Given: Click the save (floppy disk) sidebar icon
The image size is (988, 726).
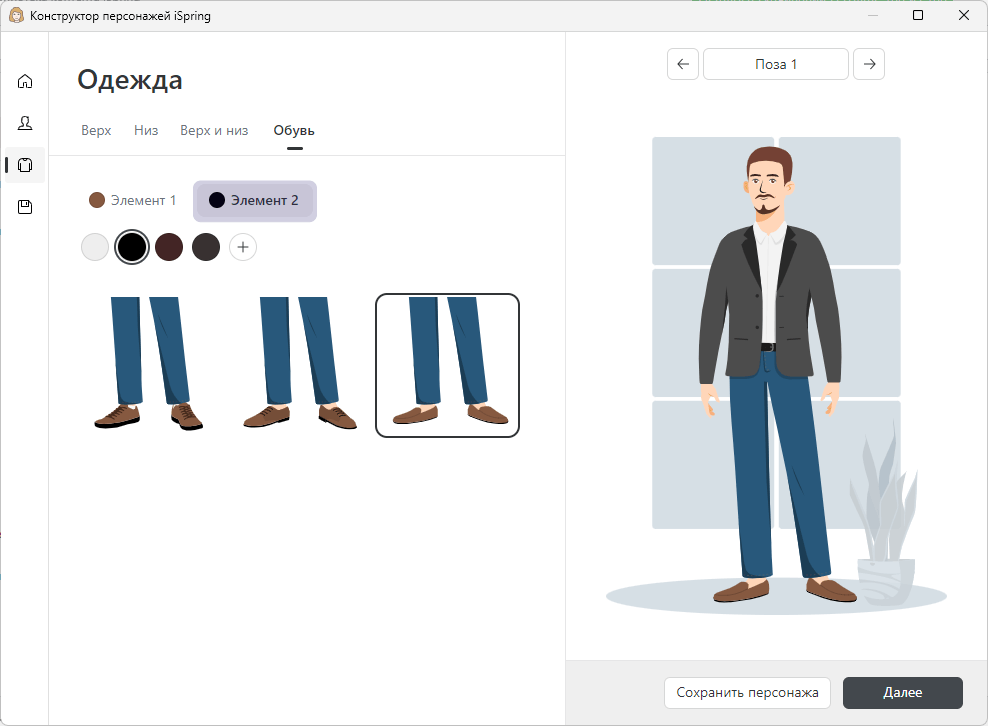Looking at the screenshot, I should (x=24, y=206).
